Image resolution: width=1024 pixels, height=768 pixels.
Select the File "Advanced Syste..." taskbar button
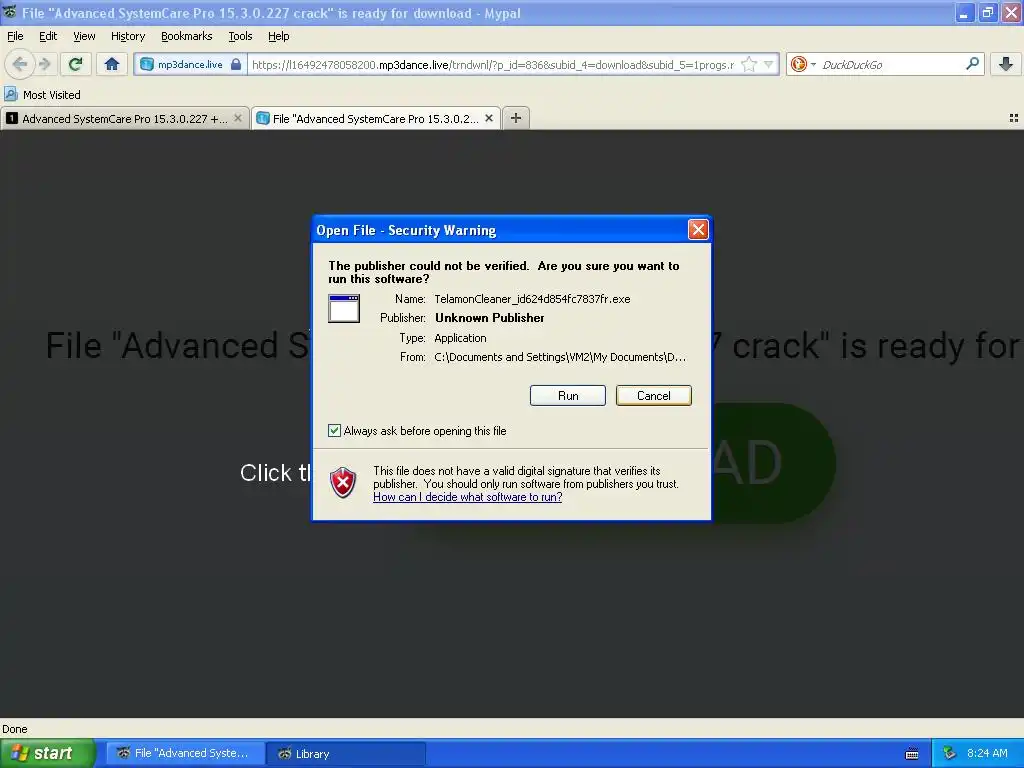coord(185,754)
